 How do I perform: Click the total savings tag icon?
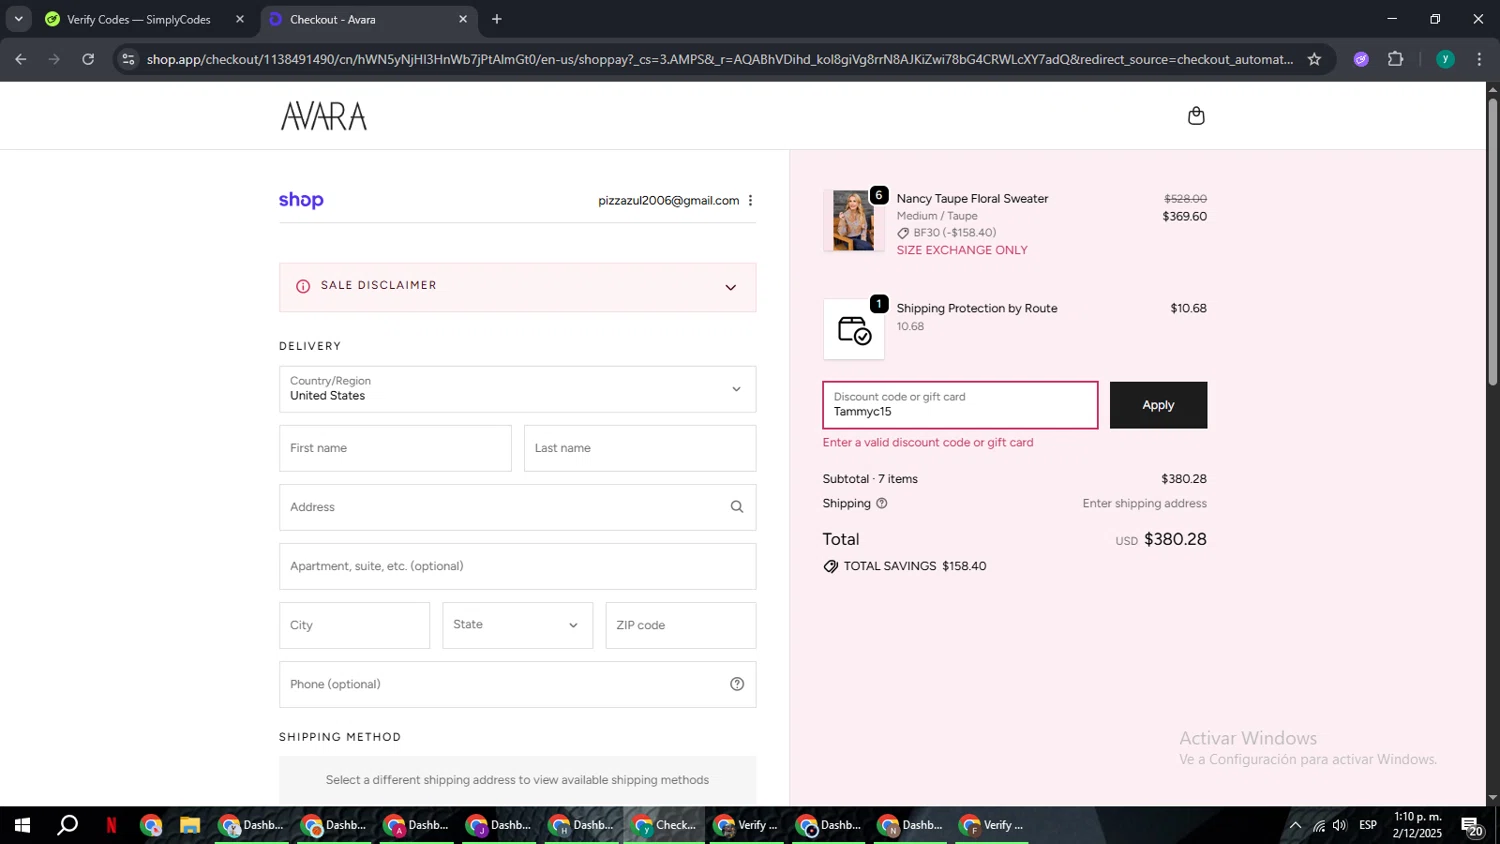(x=831, y=566)
